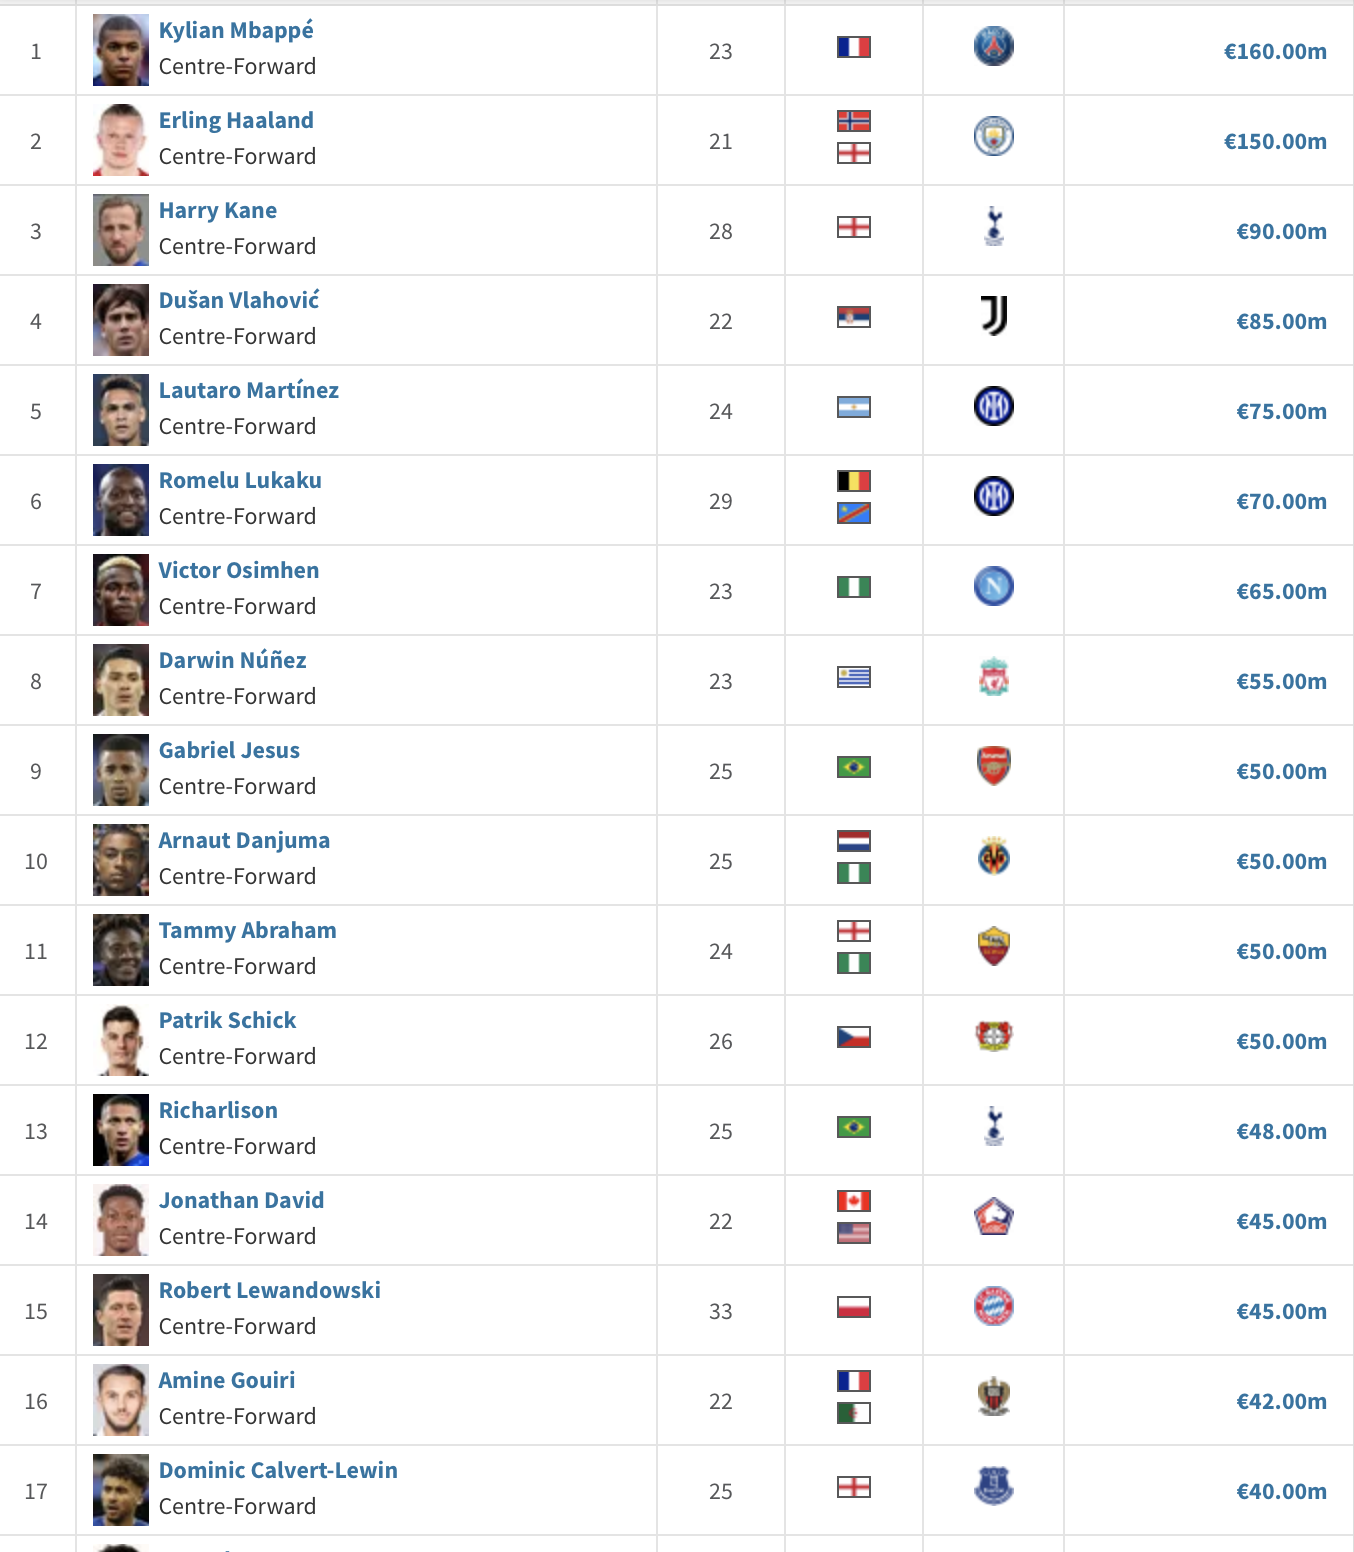
Task: Click the Arsenal club crest
Action: [993, 766]
